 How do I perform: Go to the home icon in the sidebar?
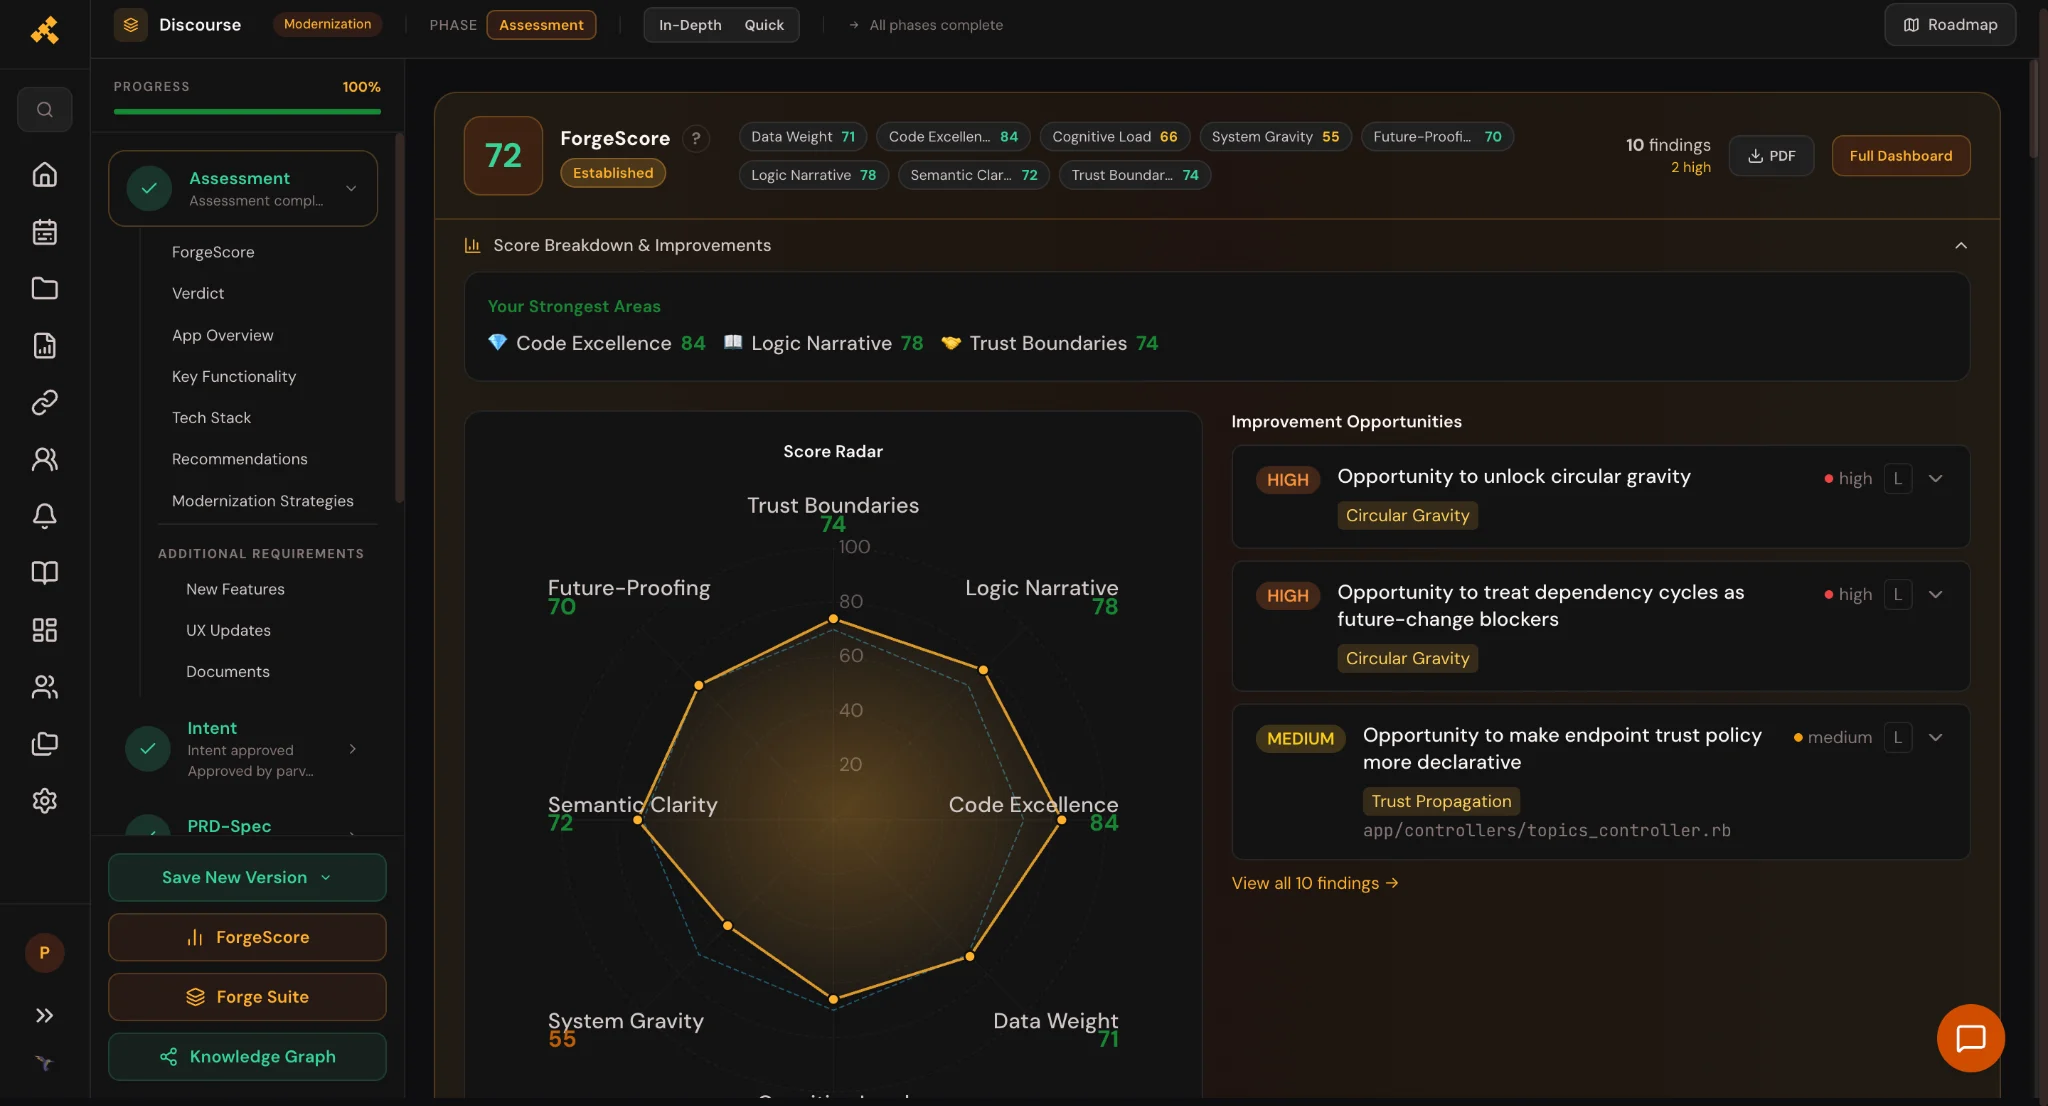(44, 175)
